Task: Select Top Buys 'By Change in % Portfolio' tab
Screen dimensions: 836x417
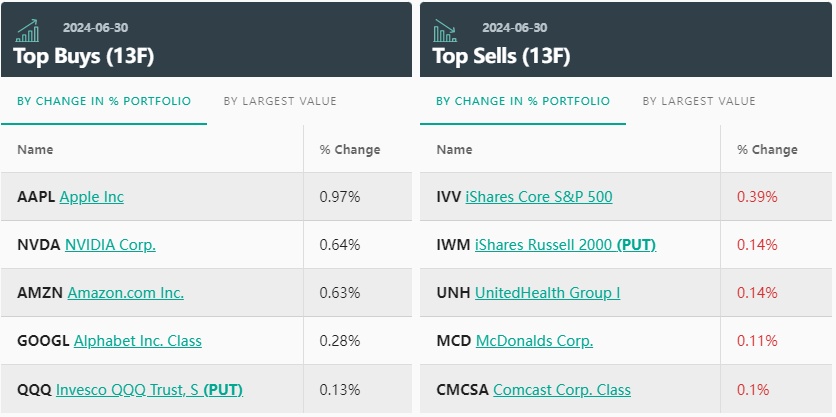Action: coord(104,101)
